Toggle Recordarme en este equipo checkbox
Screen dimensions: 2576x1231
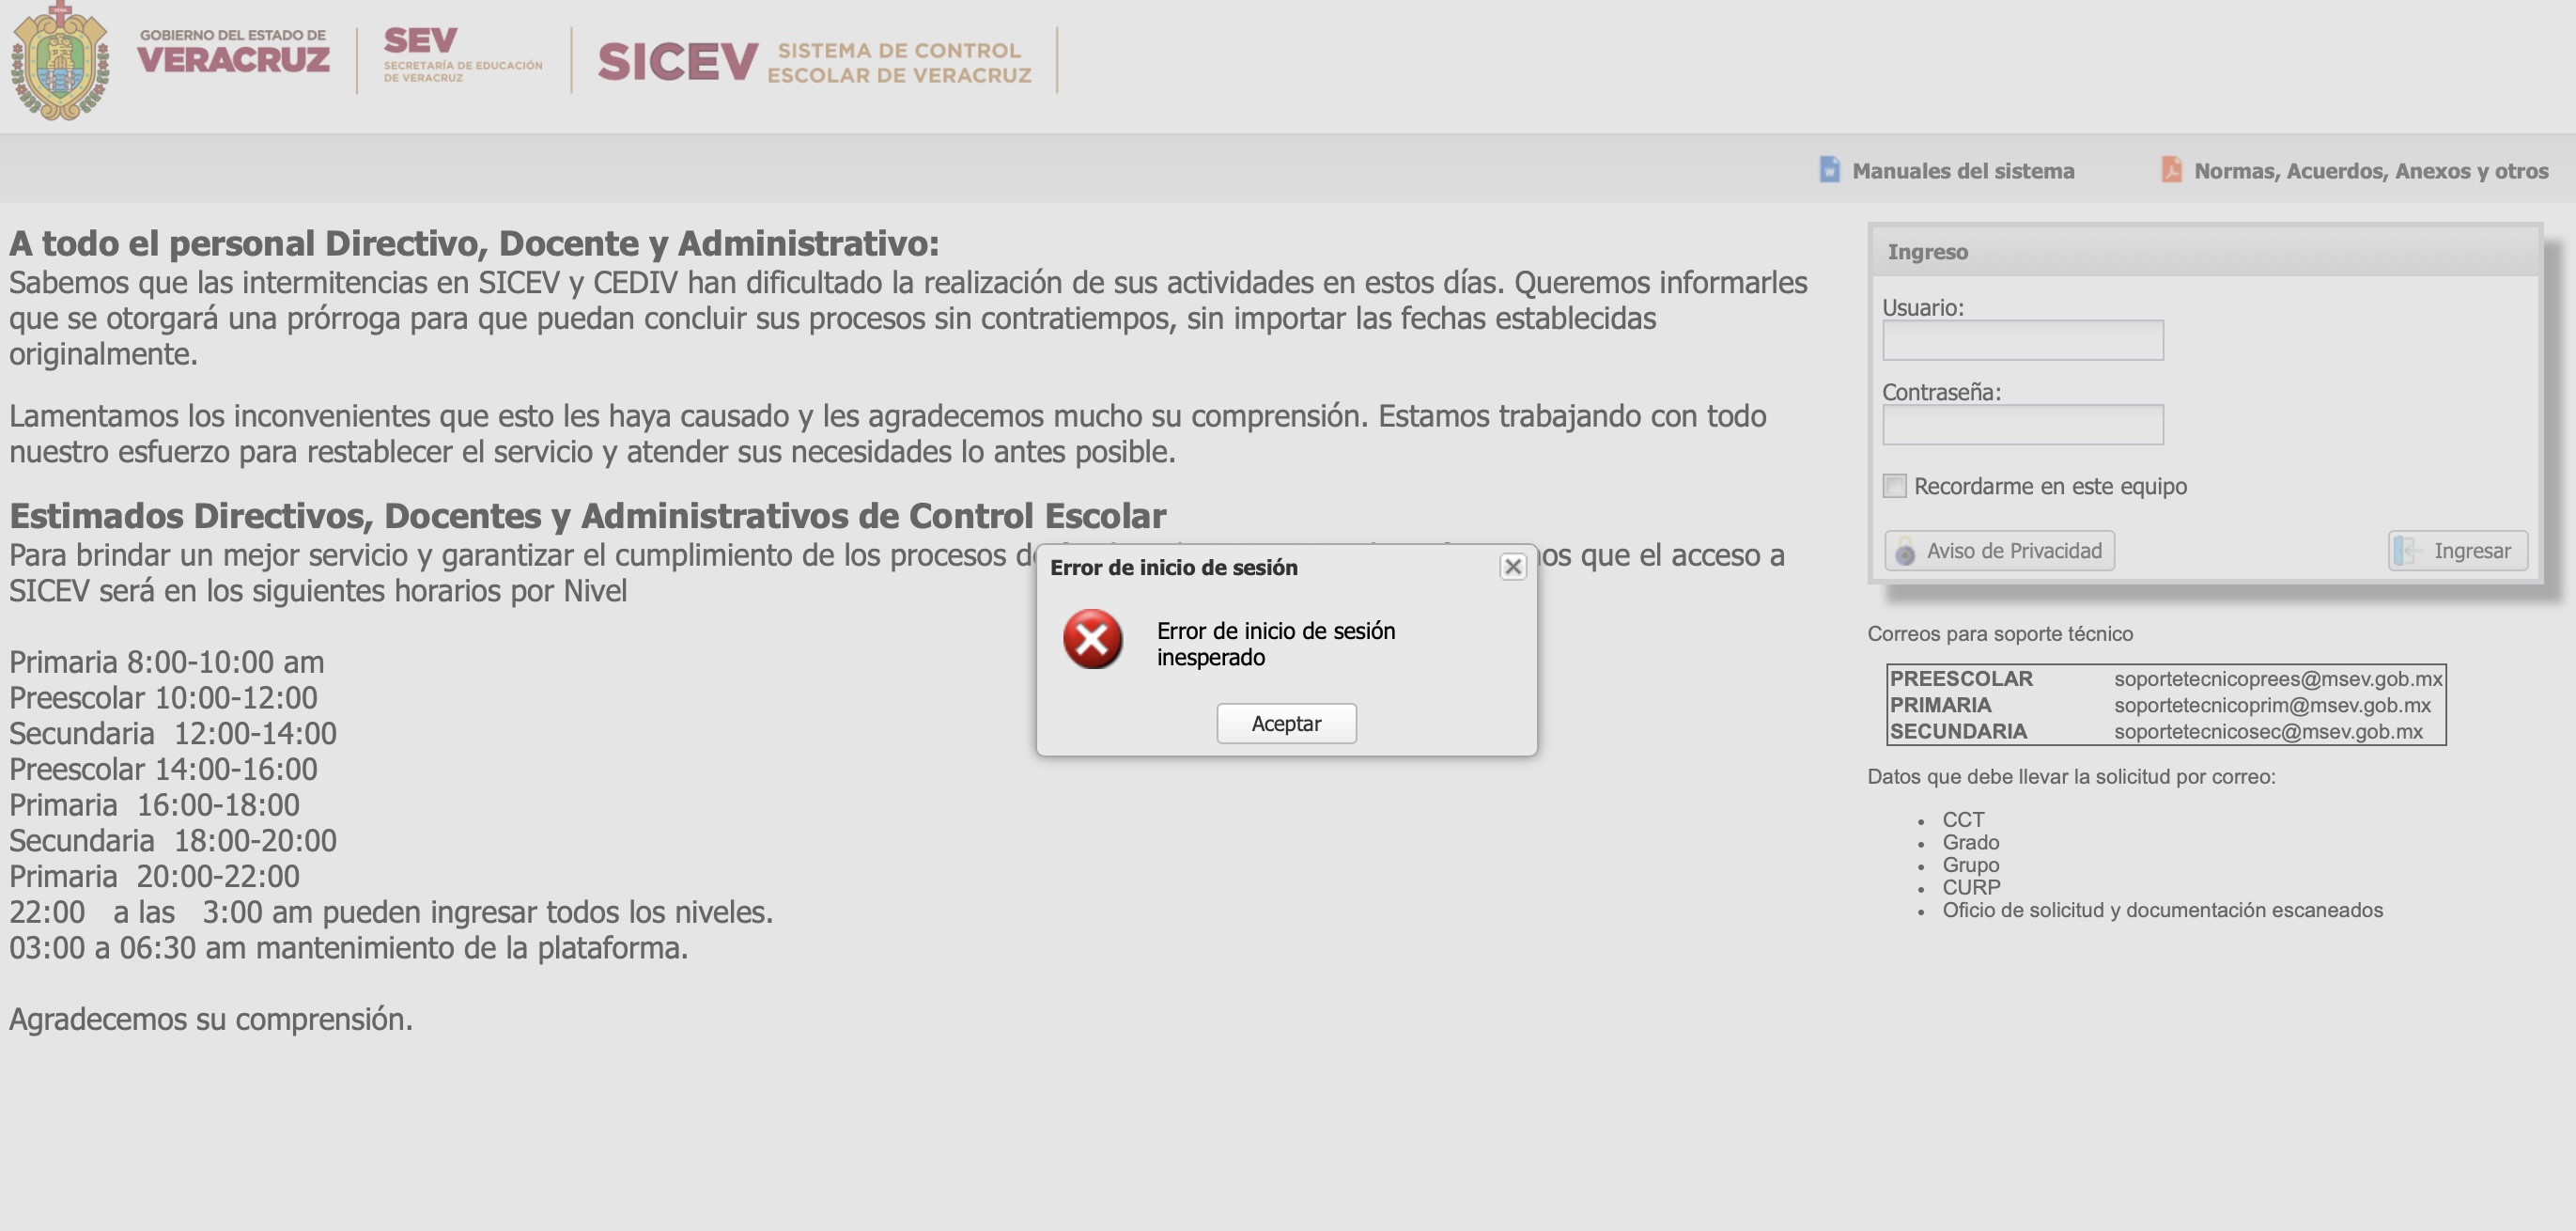pos(1894,486)
